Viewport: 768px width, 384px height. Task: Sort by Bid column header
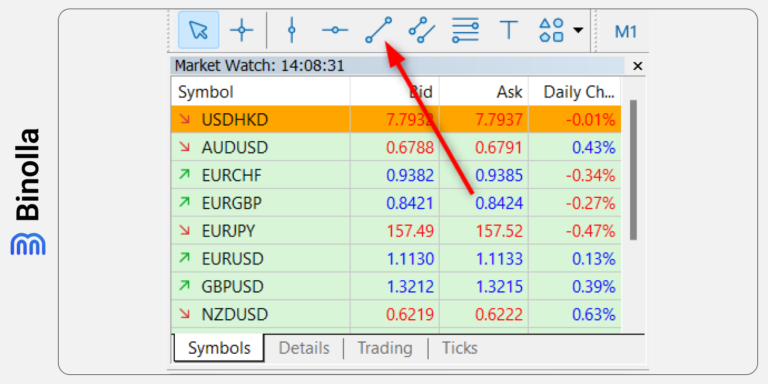(x=395, y=92)
